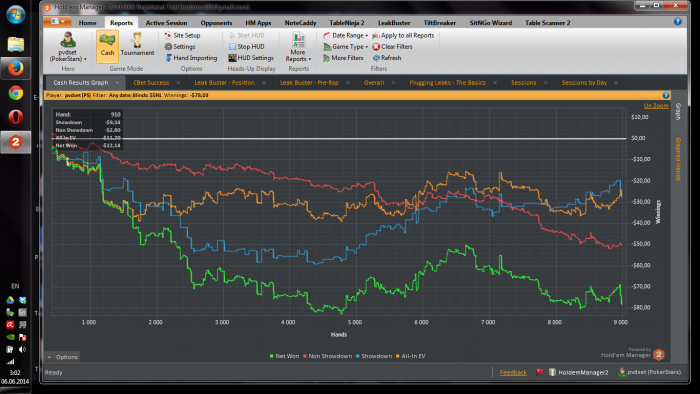
Task: Open More Filters
Action: (343, 58)
